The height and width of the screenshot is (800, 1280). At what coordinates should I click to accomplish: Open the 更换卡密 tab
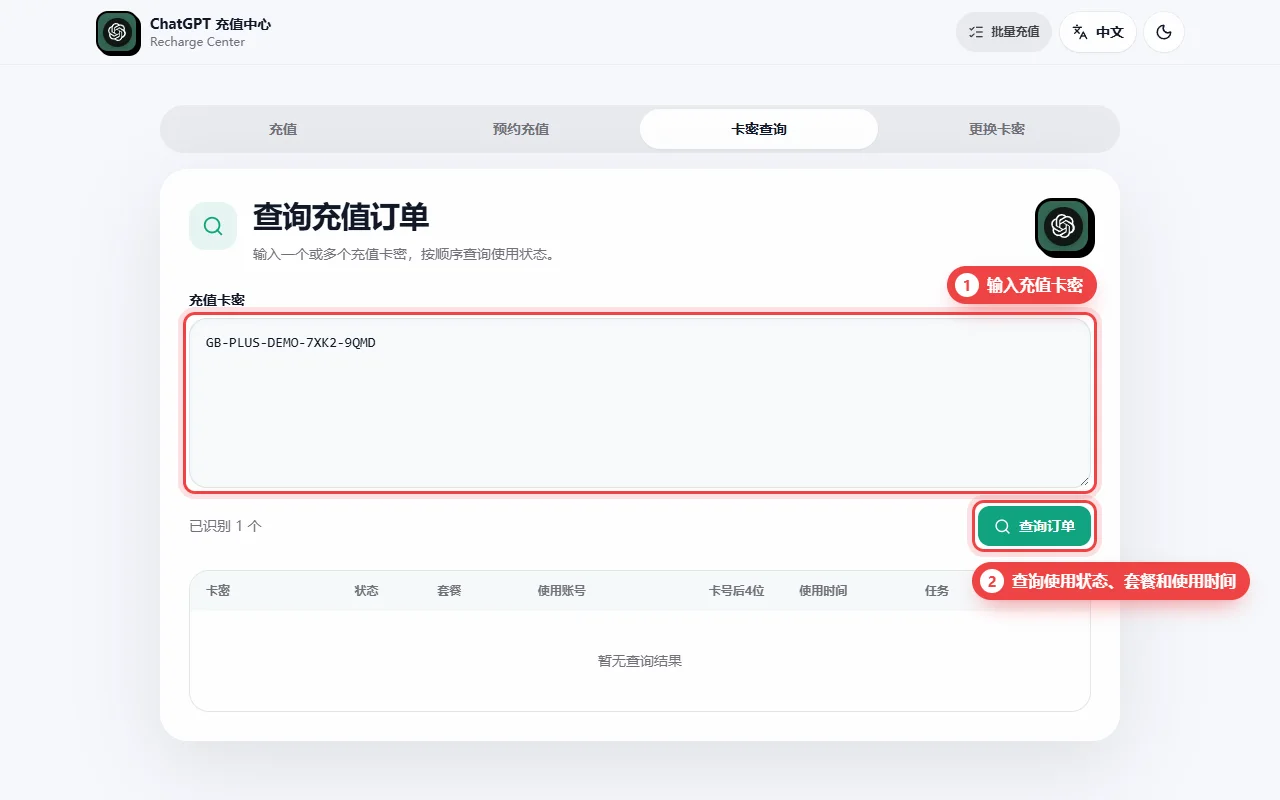pyautogui.click(x=997, y=129)
